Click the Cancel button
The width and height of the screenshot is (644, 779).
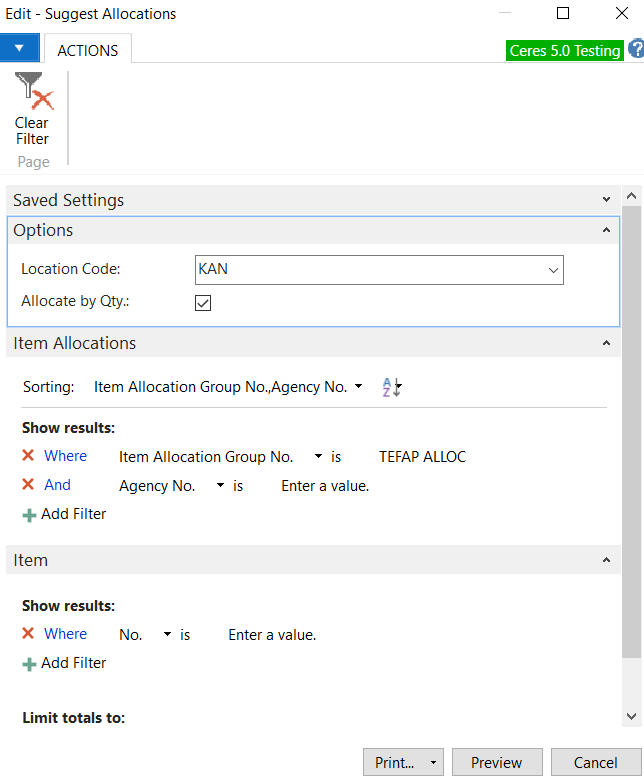596,762
